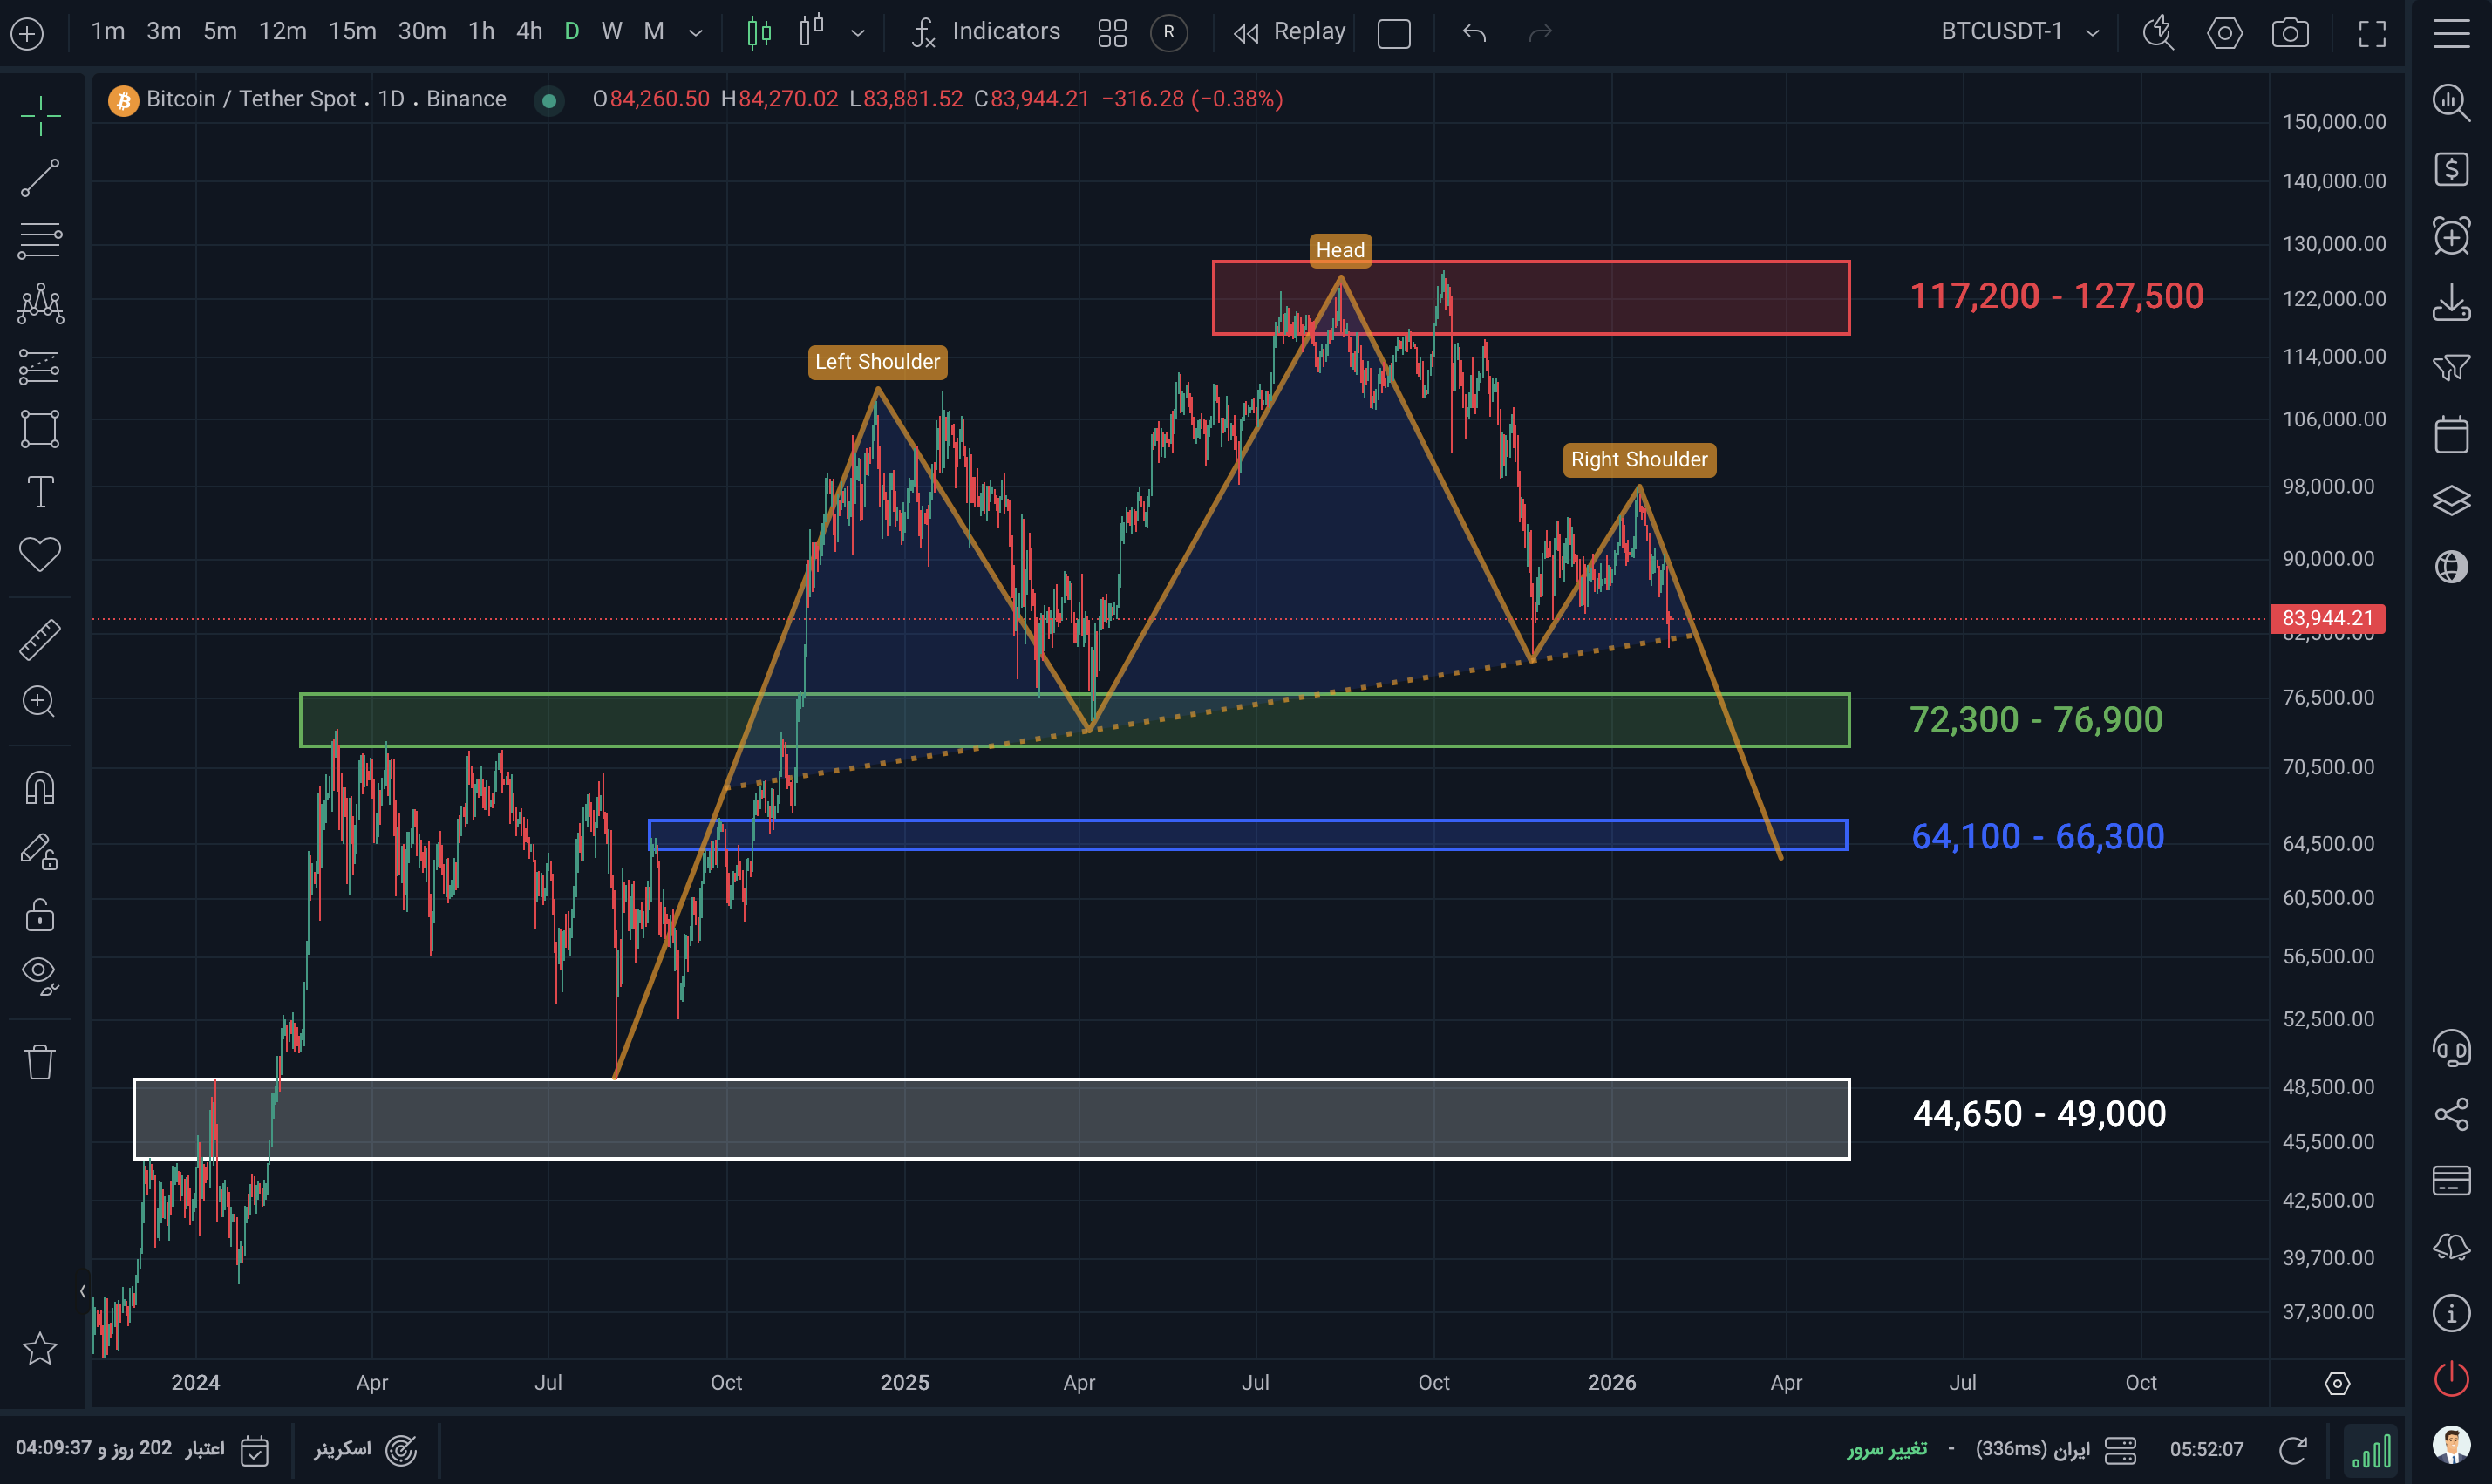
Task: Switch to the 4h timeframe
Action: [x=529, y=32]
